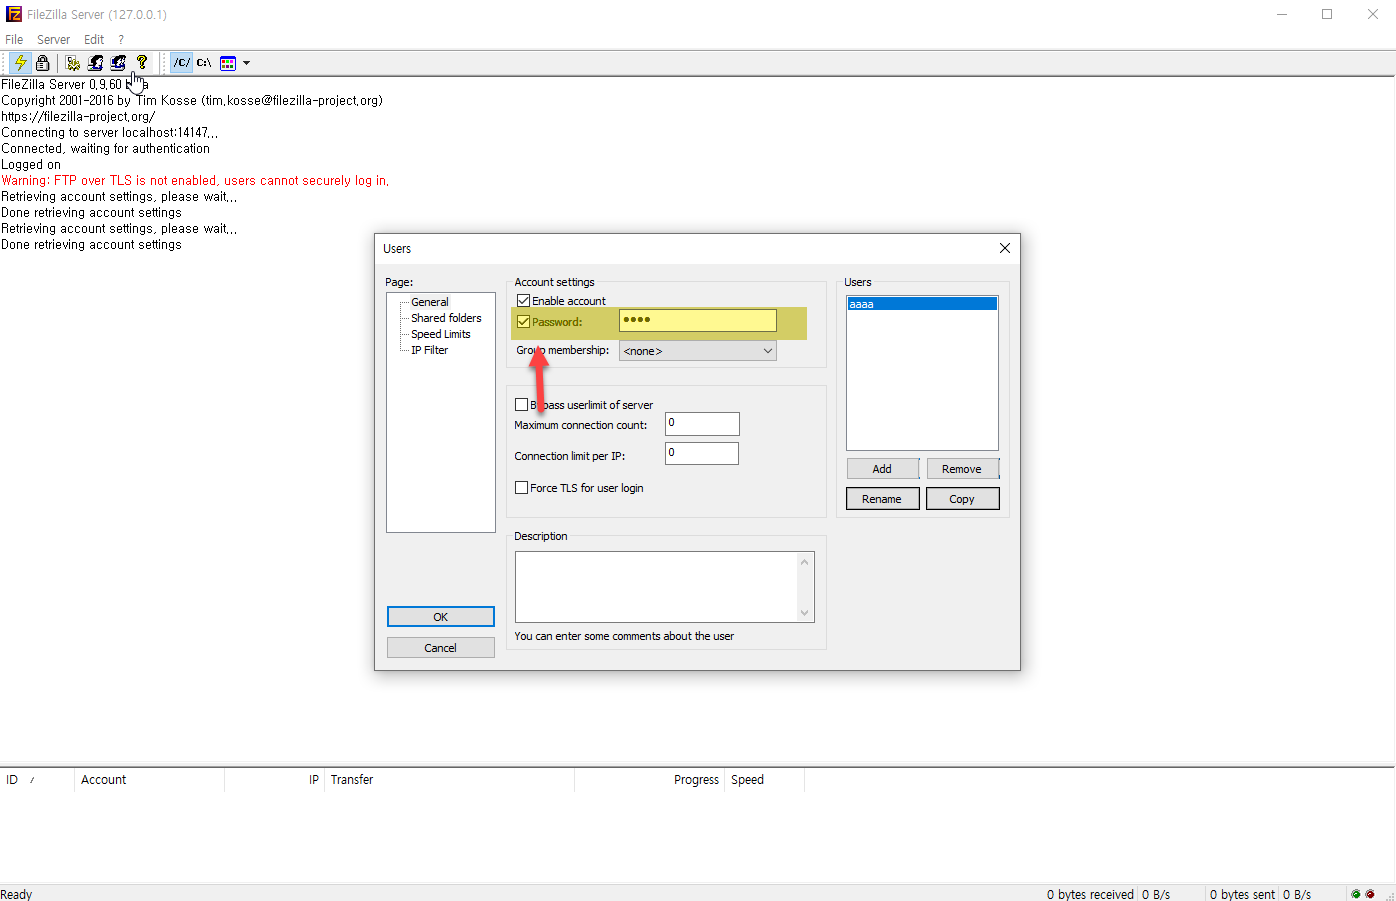Click the Transfer column header
Image resolution: width=1396 pixels, height=901 pixels.
point(449,780)
